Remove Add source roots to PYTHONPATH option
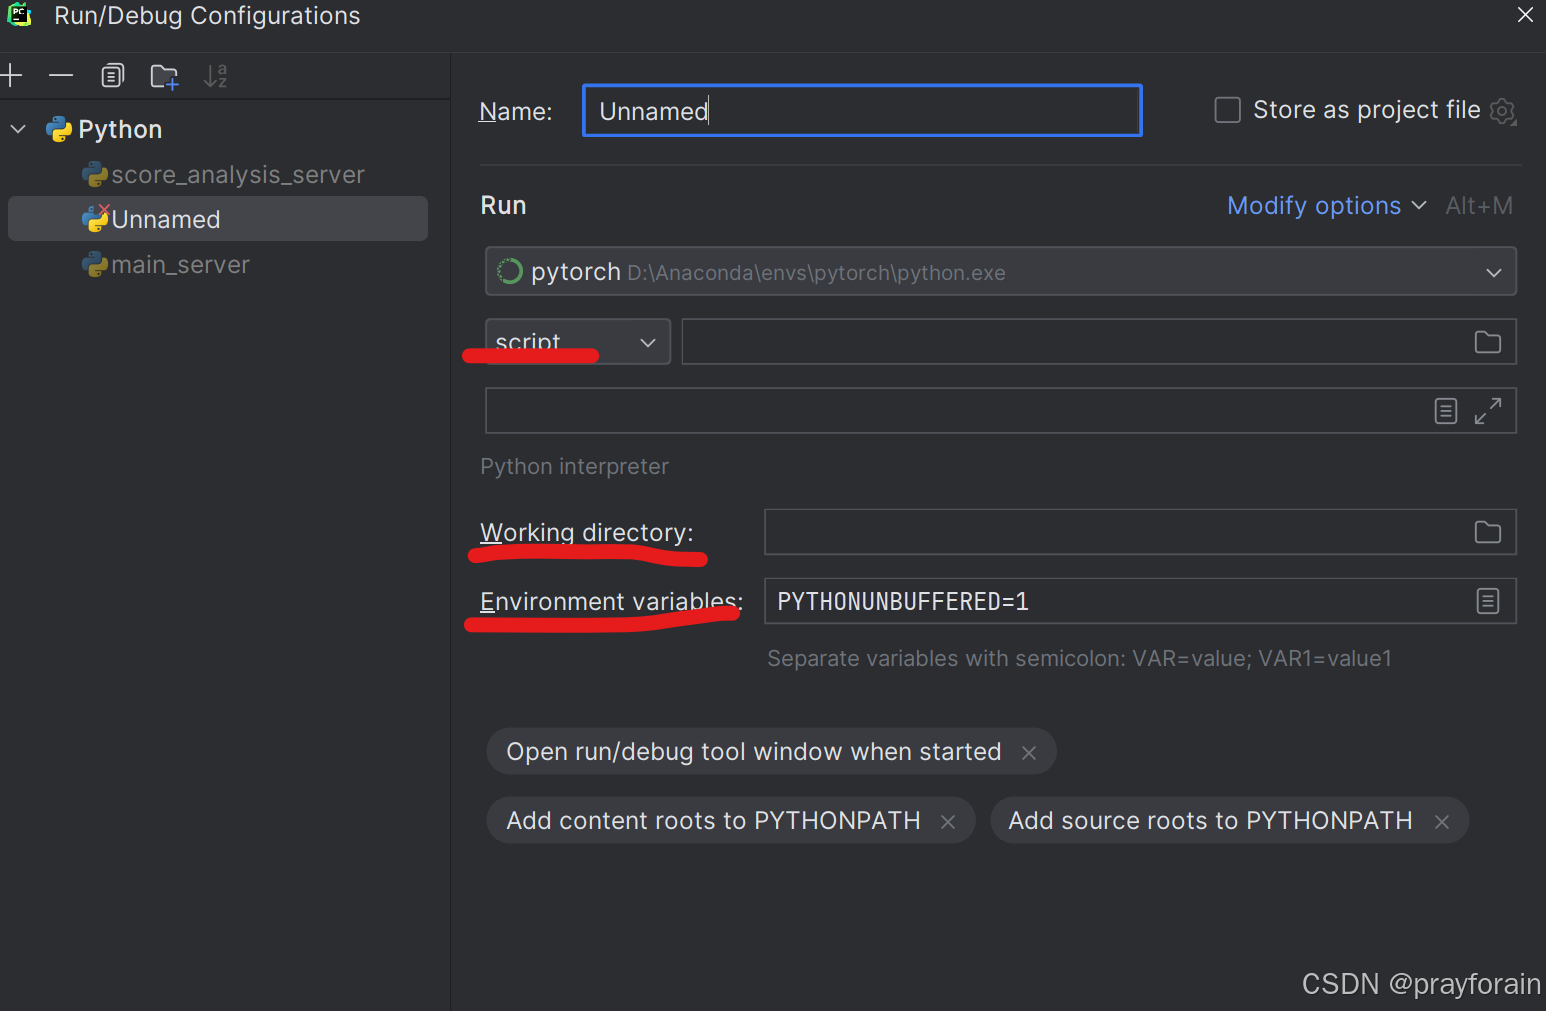Screen dimensions: 1546x1011 click(x=1441, y=822)
